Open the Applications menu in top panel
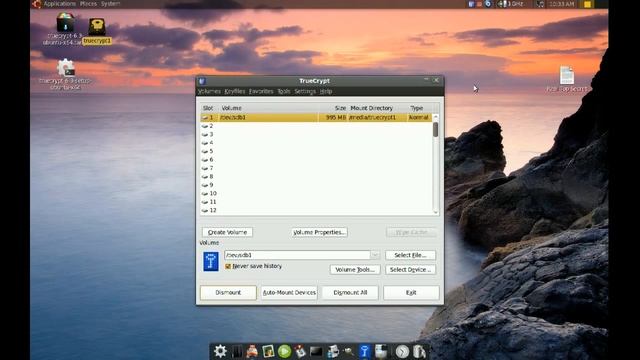 pyautogui.click(x=60, y=4)
